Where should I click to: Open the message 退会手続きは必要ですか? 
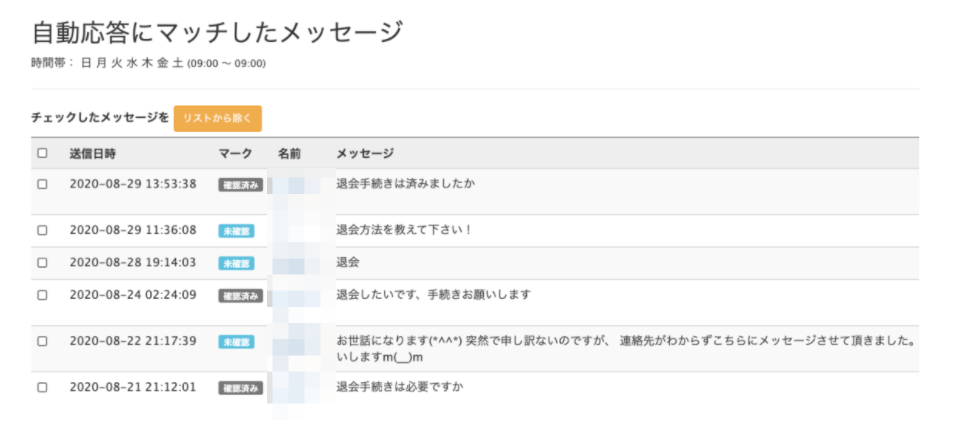pos(400,387)
